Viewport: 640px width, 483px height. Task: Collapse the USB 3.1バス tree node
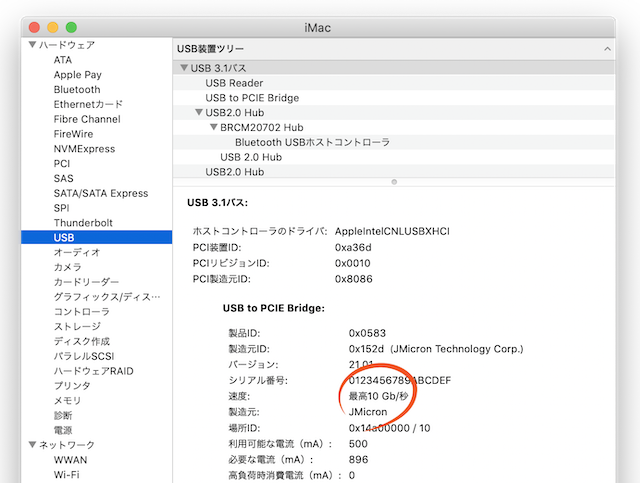pos(184,68)
